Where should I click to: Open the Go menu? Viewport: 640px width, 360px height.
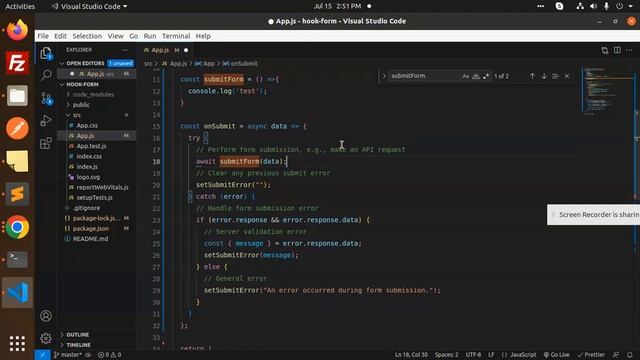pyautogui.click(x=133, y=36)
